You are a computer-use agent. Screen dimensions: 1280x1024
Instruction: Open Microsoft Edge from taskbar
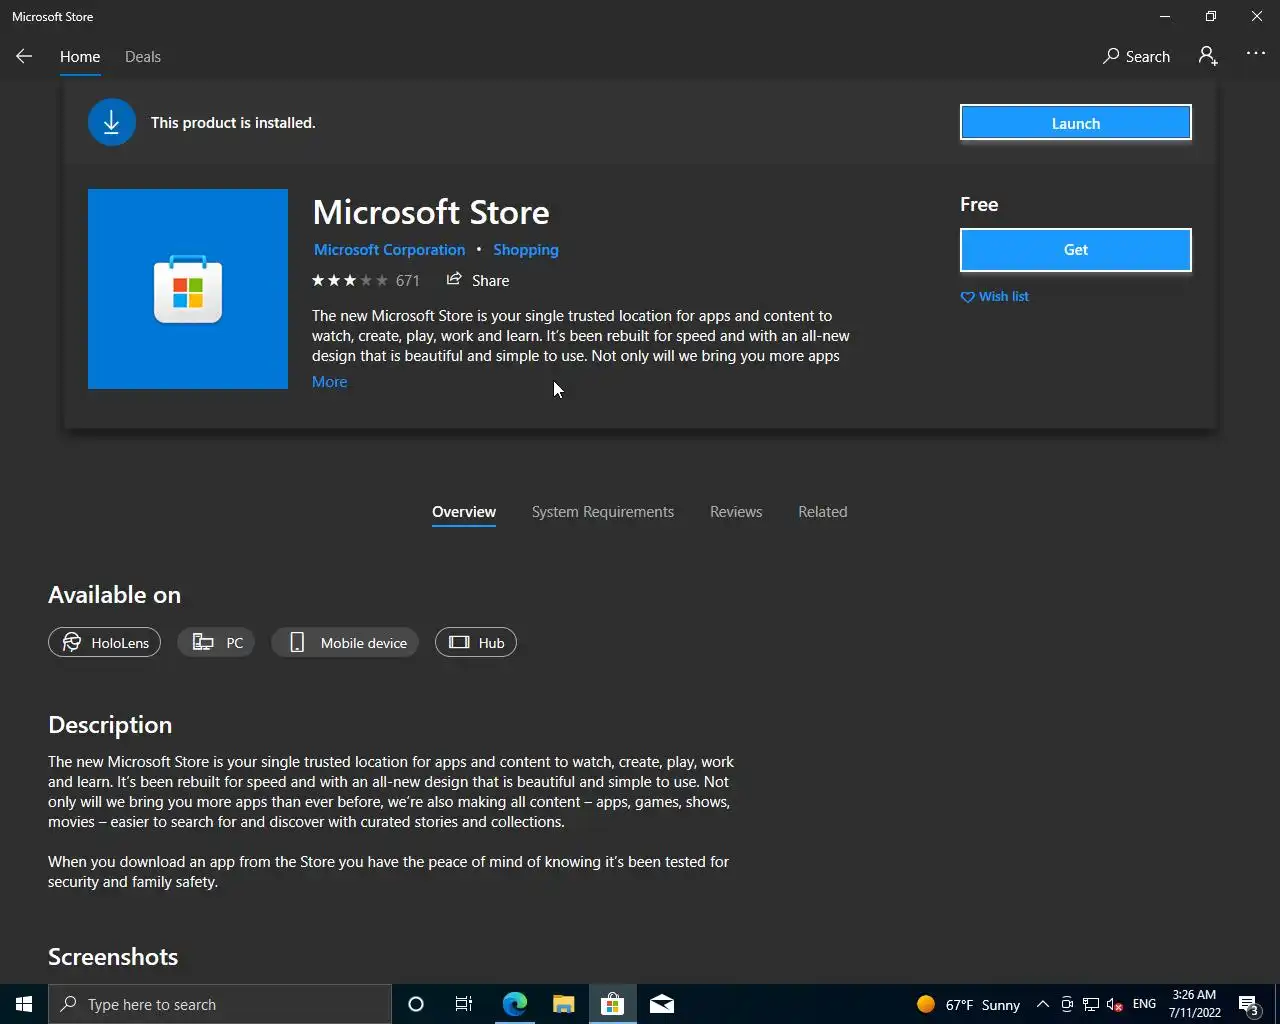(x=514, y=1004)
